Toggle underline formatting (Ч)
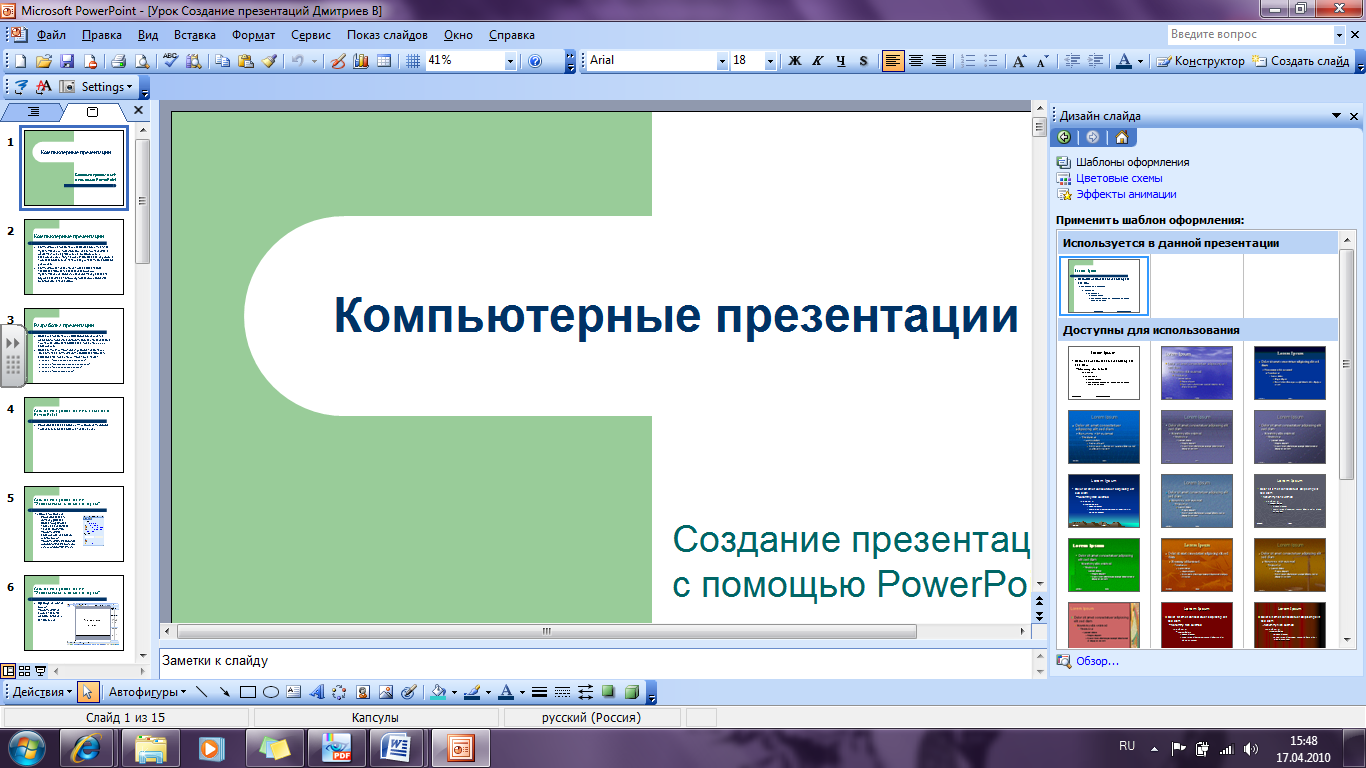Viewport: 1366px width, 768px height. (x=841, y=61)
